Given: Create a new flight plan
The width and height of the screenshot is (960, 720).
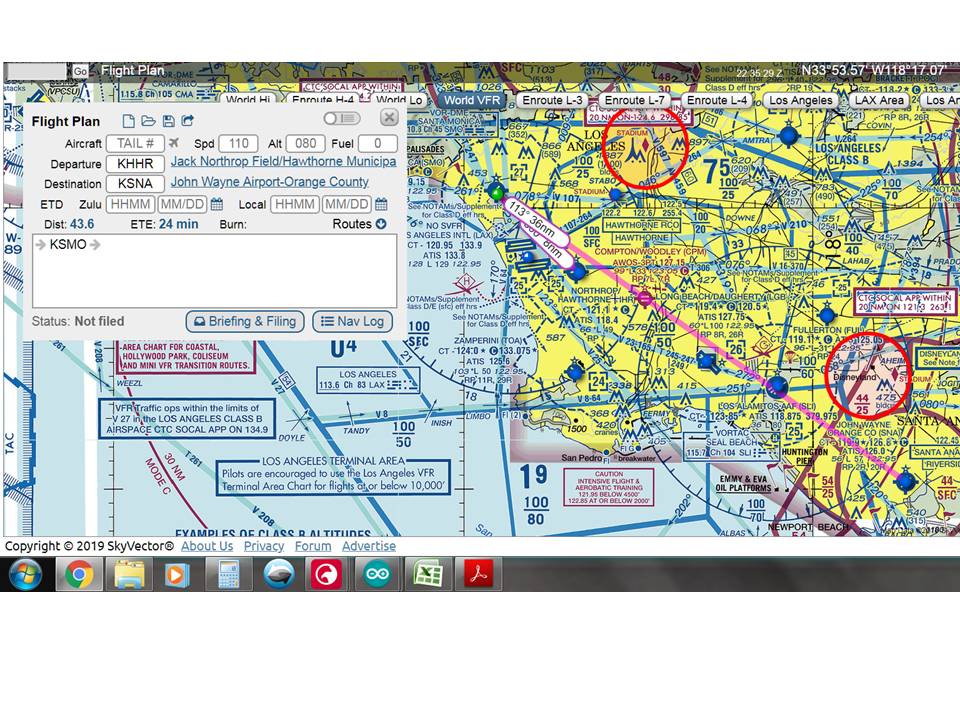Looking at the screenshot, I should 130,119.
